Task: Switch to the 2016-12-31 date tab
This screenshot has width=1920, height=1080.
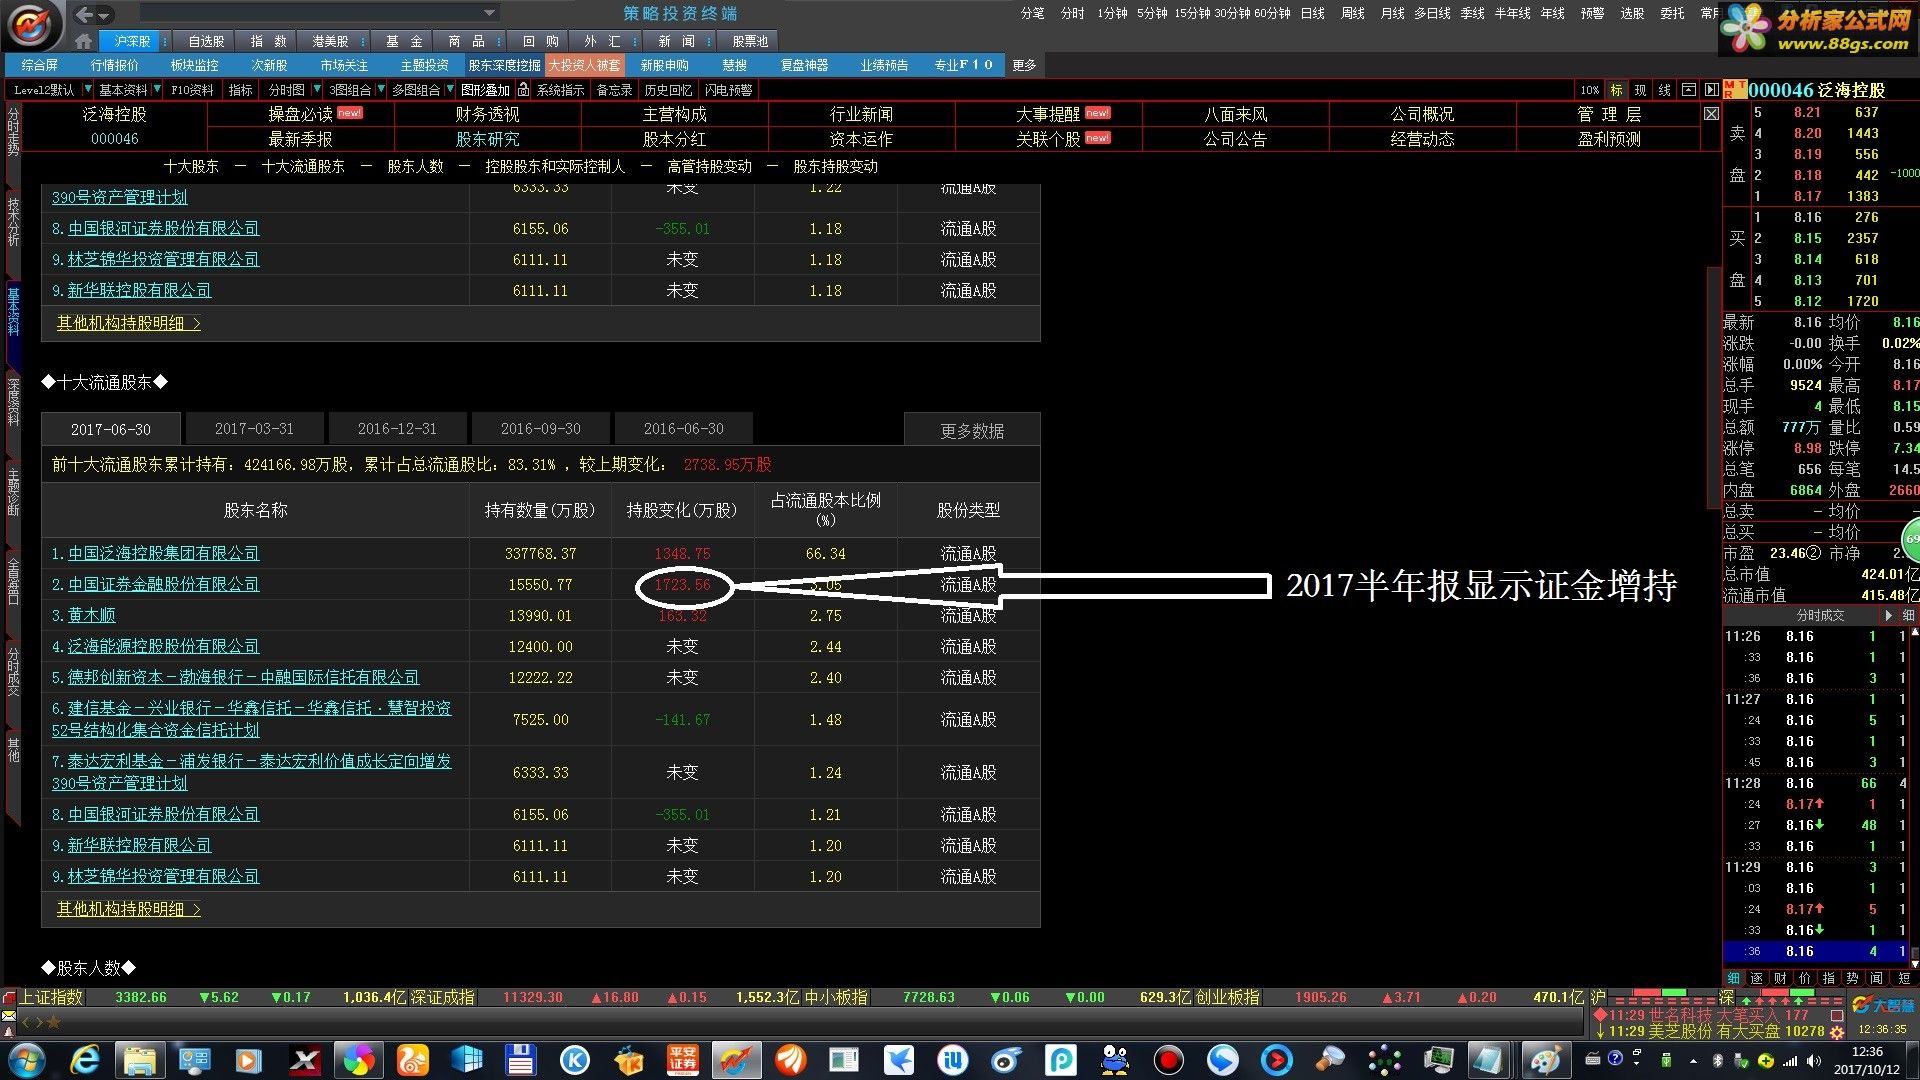Action: tap(397, 429)
